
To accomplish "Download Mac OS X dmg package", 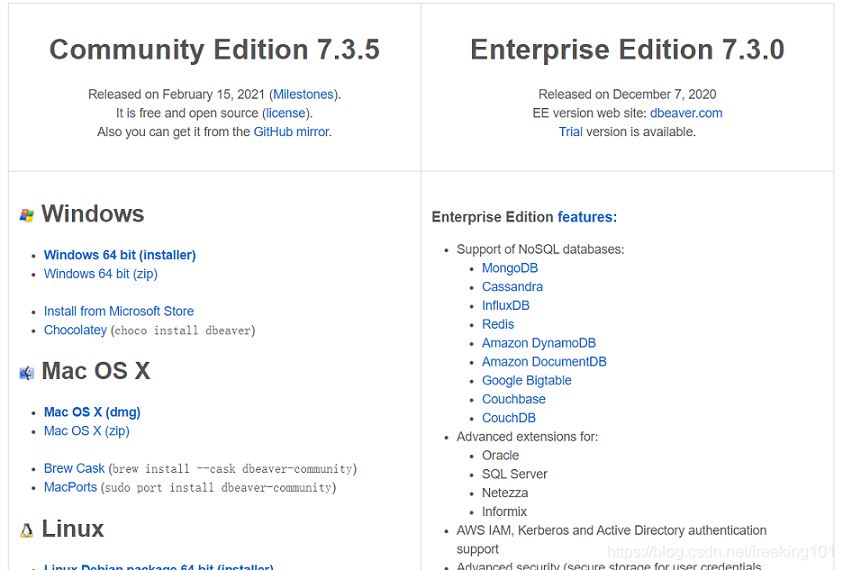I will click(x=92, y=412).
